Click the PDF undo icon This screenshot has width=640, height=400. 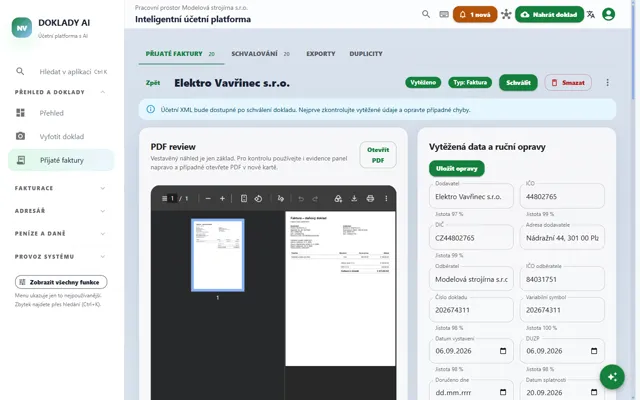301,198
